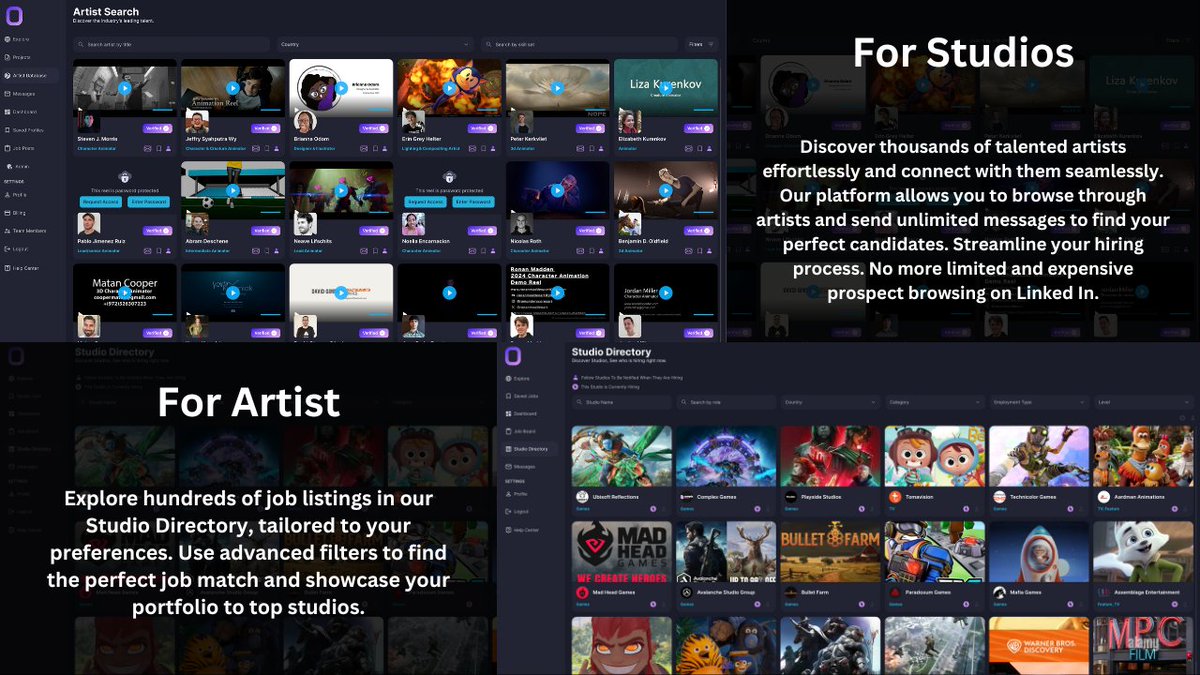Open profile icon on Steven J. Morris card
Image resolution: width=1200 pixels, height=675 pixels.
pos(169,148)
